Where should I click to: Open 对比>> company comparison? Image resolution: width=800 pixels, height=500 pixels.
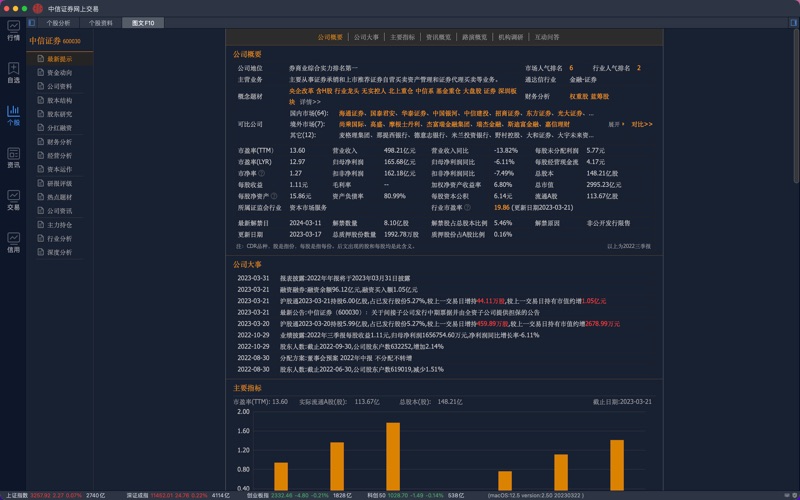pos(641,125)
